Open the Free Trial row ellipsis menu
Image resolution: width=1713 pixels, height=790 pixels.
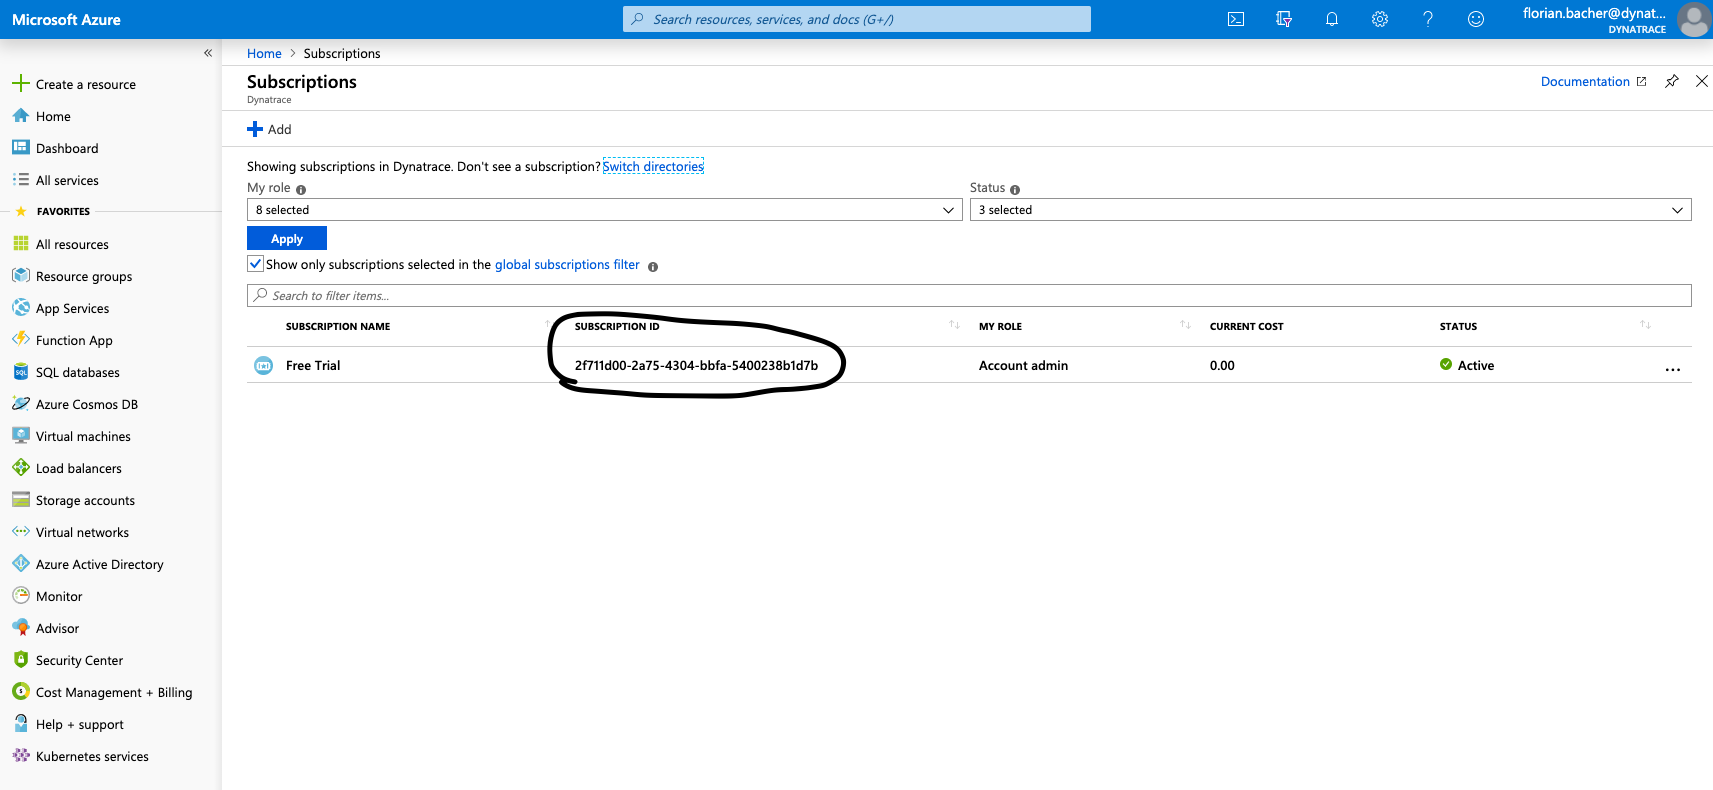tap(1673, 370)
